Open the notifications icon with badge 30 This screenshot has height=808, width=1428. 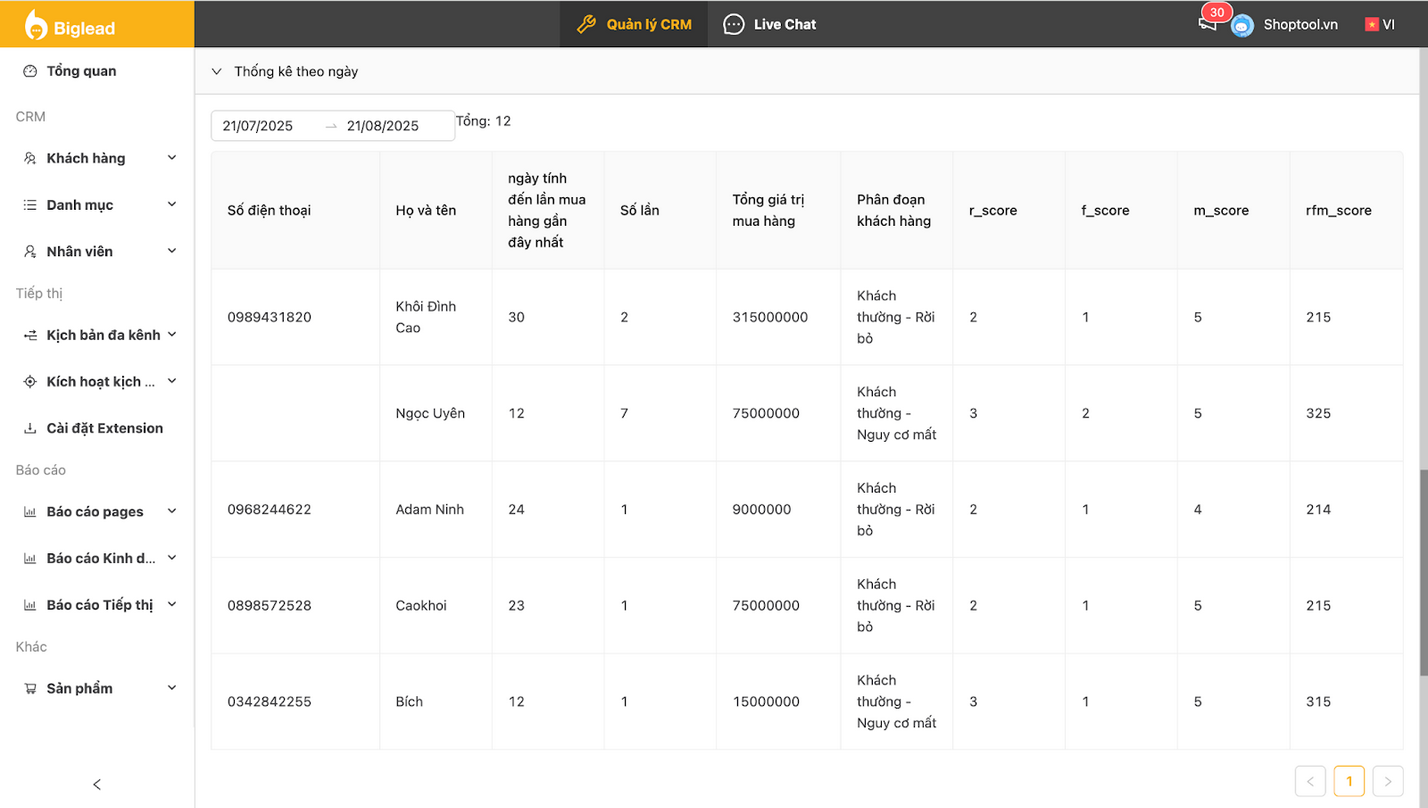[1208, 23]
